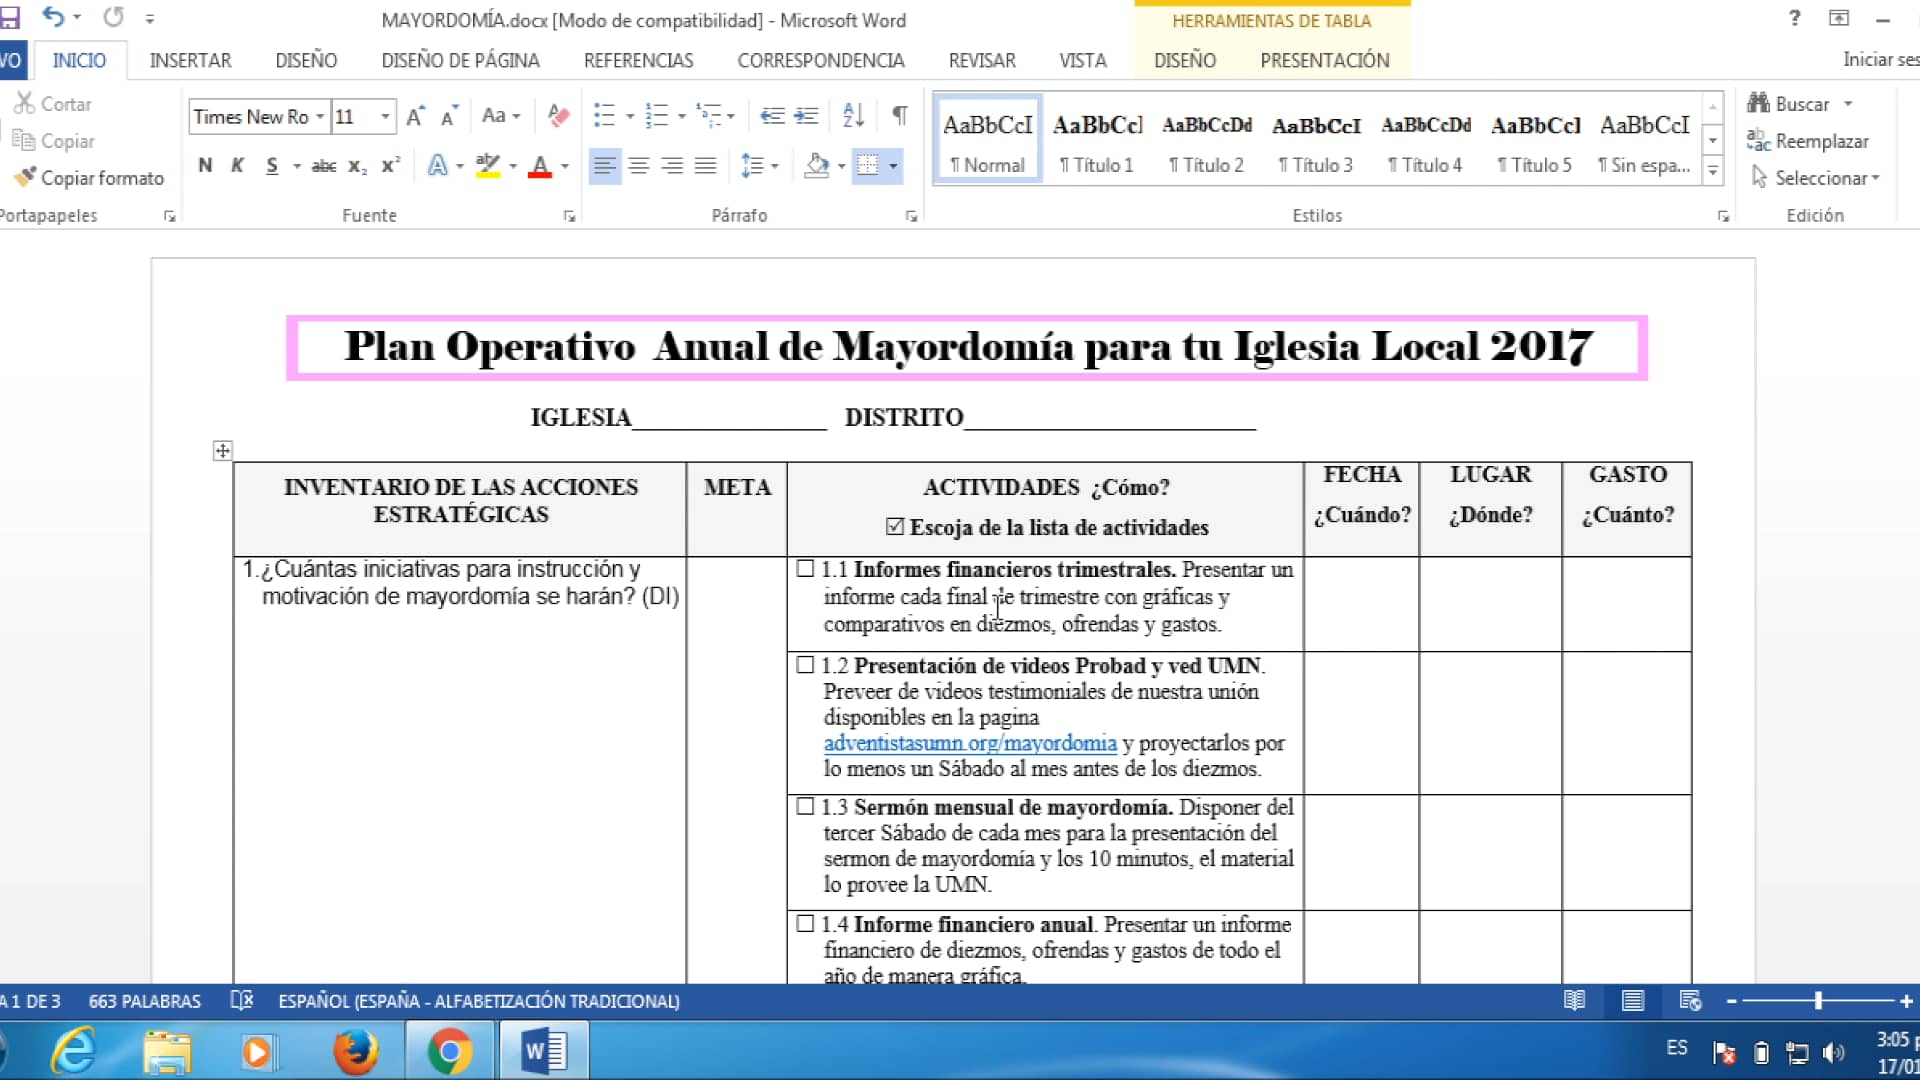Open the REFERENCIAS tab
The height and width of the screenshot is (1080, 1920).
[638, 60]
